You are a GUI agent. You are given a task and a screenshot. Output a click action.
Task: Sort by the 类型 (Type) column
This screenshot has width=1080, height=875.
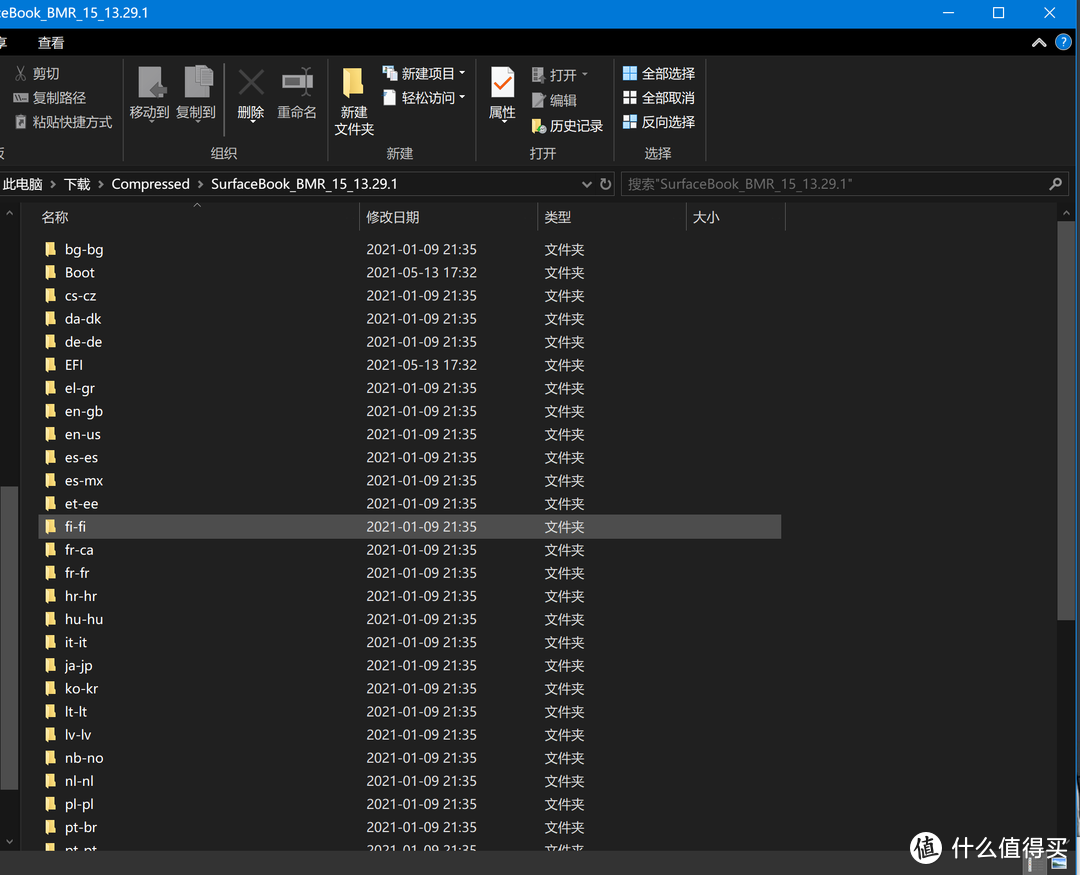click(557, 217)
